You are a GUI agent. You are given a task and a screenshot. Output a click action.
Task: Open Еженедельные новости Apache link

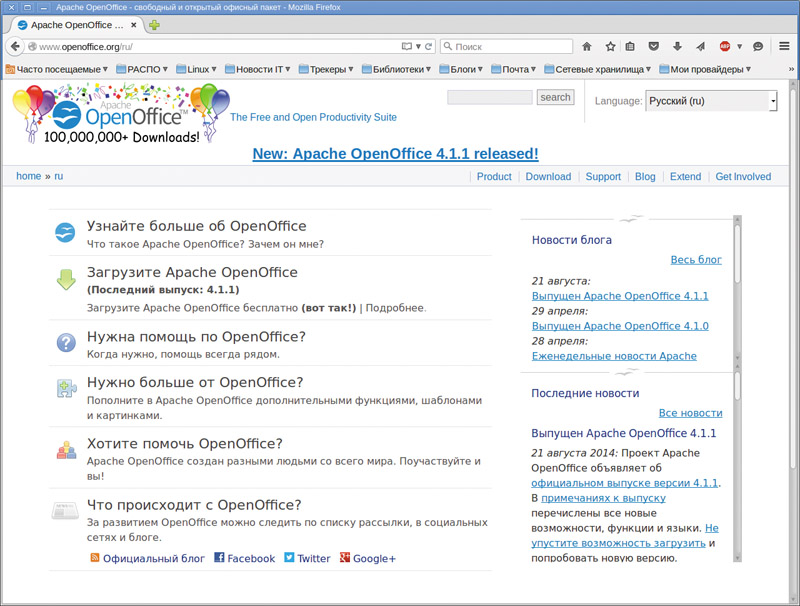614,356
